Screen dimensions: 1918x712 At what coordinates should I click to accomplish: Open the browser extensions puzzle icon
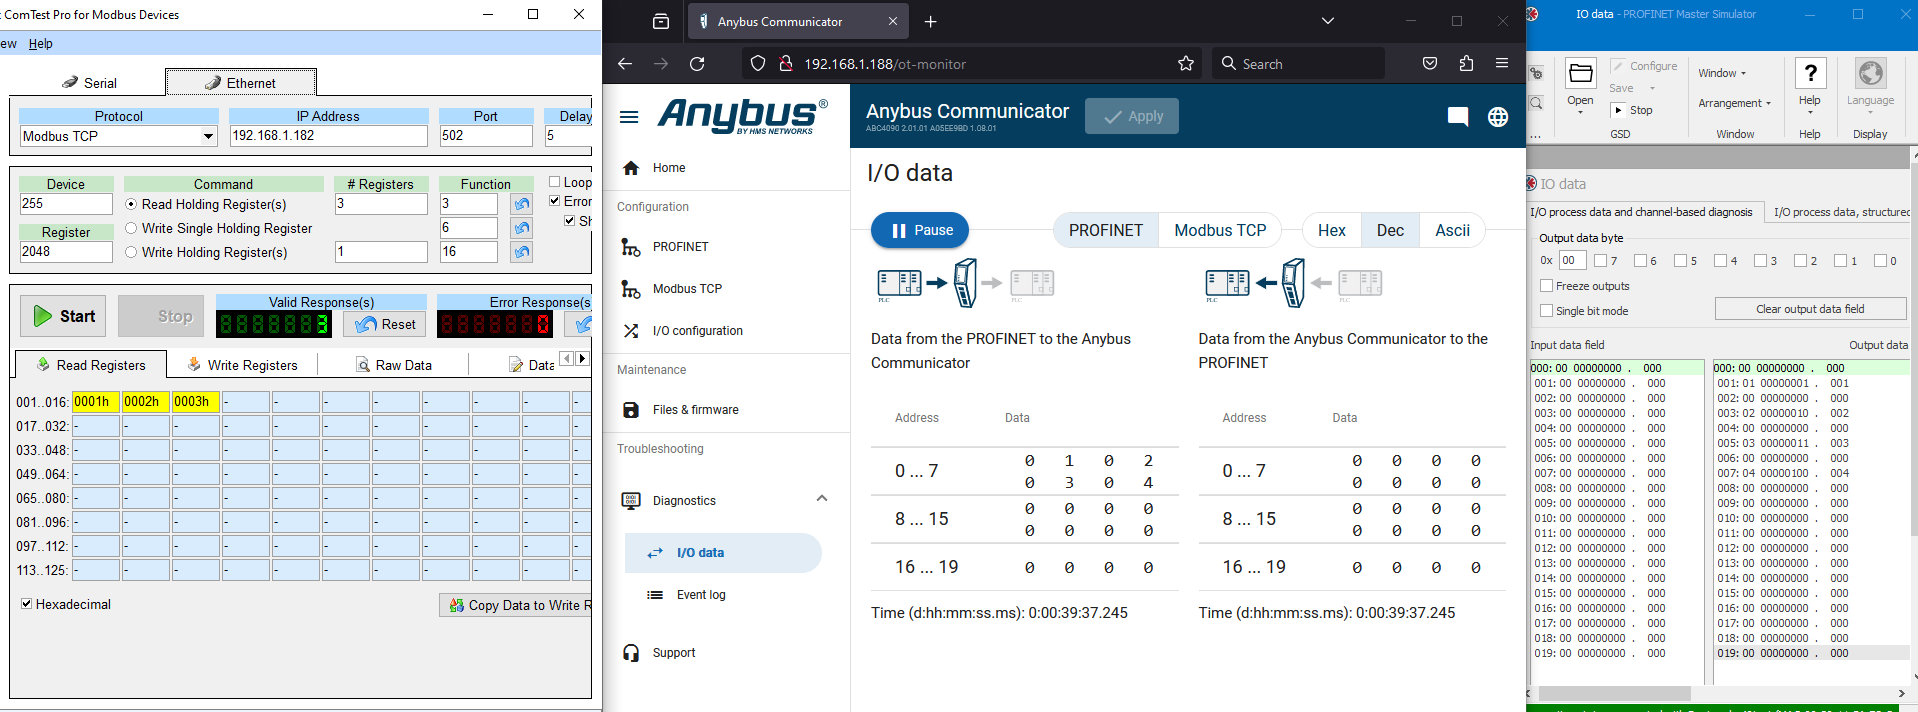click(x=1466, y=64)
